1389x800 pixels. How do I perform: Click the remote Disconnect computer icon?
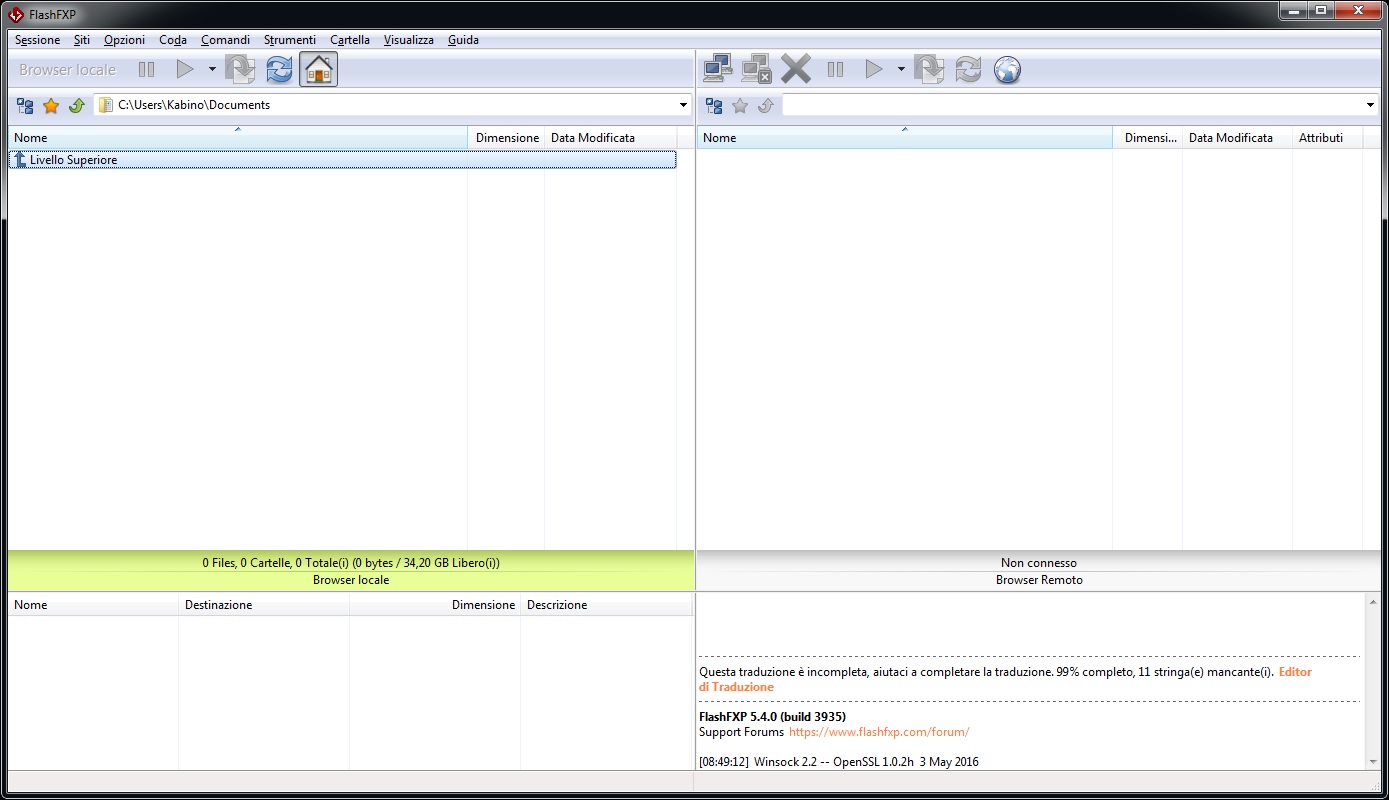pyautogui.click(x=757, y=69)
